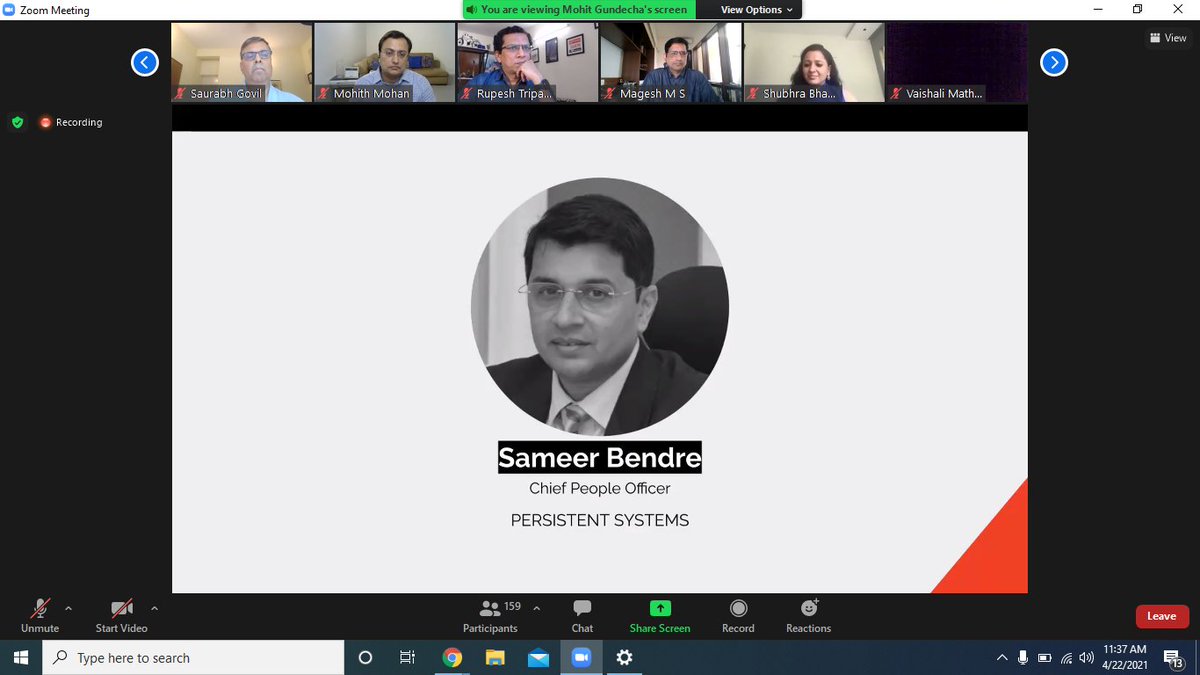
Task: Switch to Zoom app on taskbar
Action: point(581,658)
